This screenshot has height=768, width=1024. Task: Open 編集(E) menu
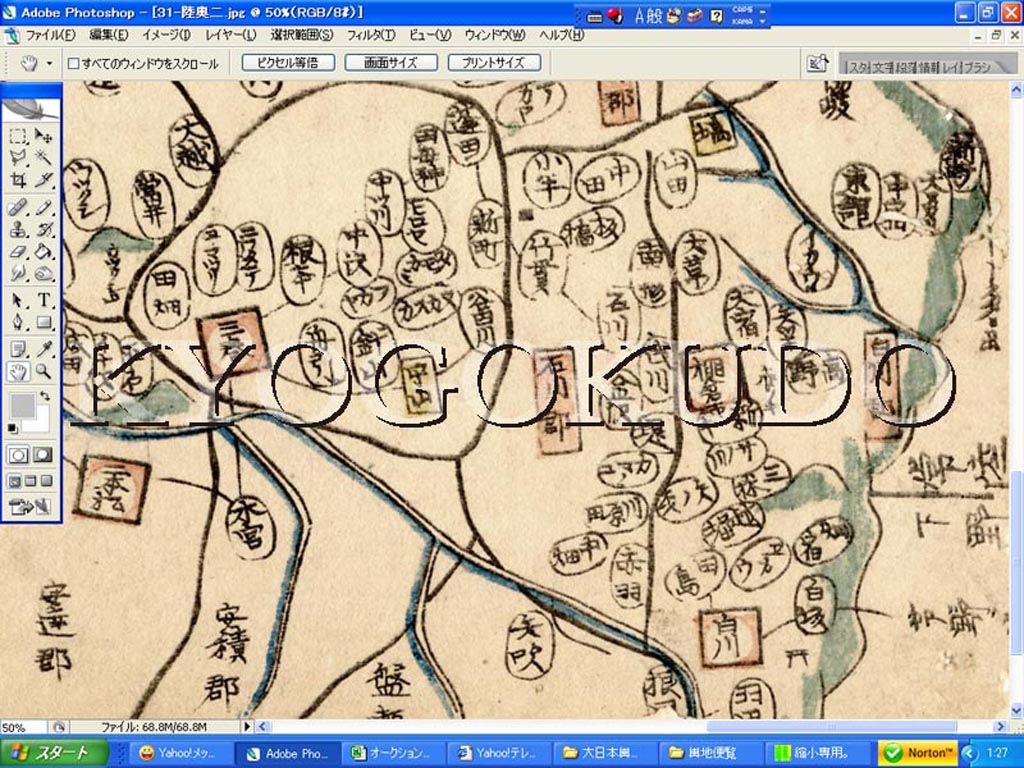pos(108,35)
